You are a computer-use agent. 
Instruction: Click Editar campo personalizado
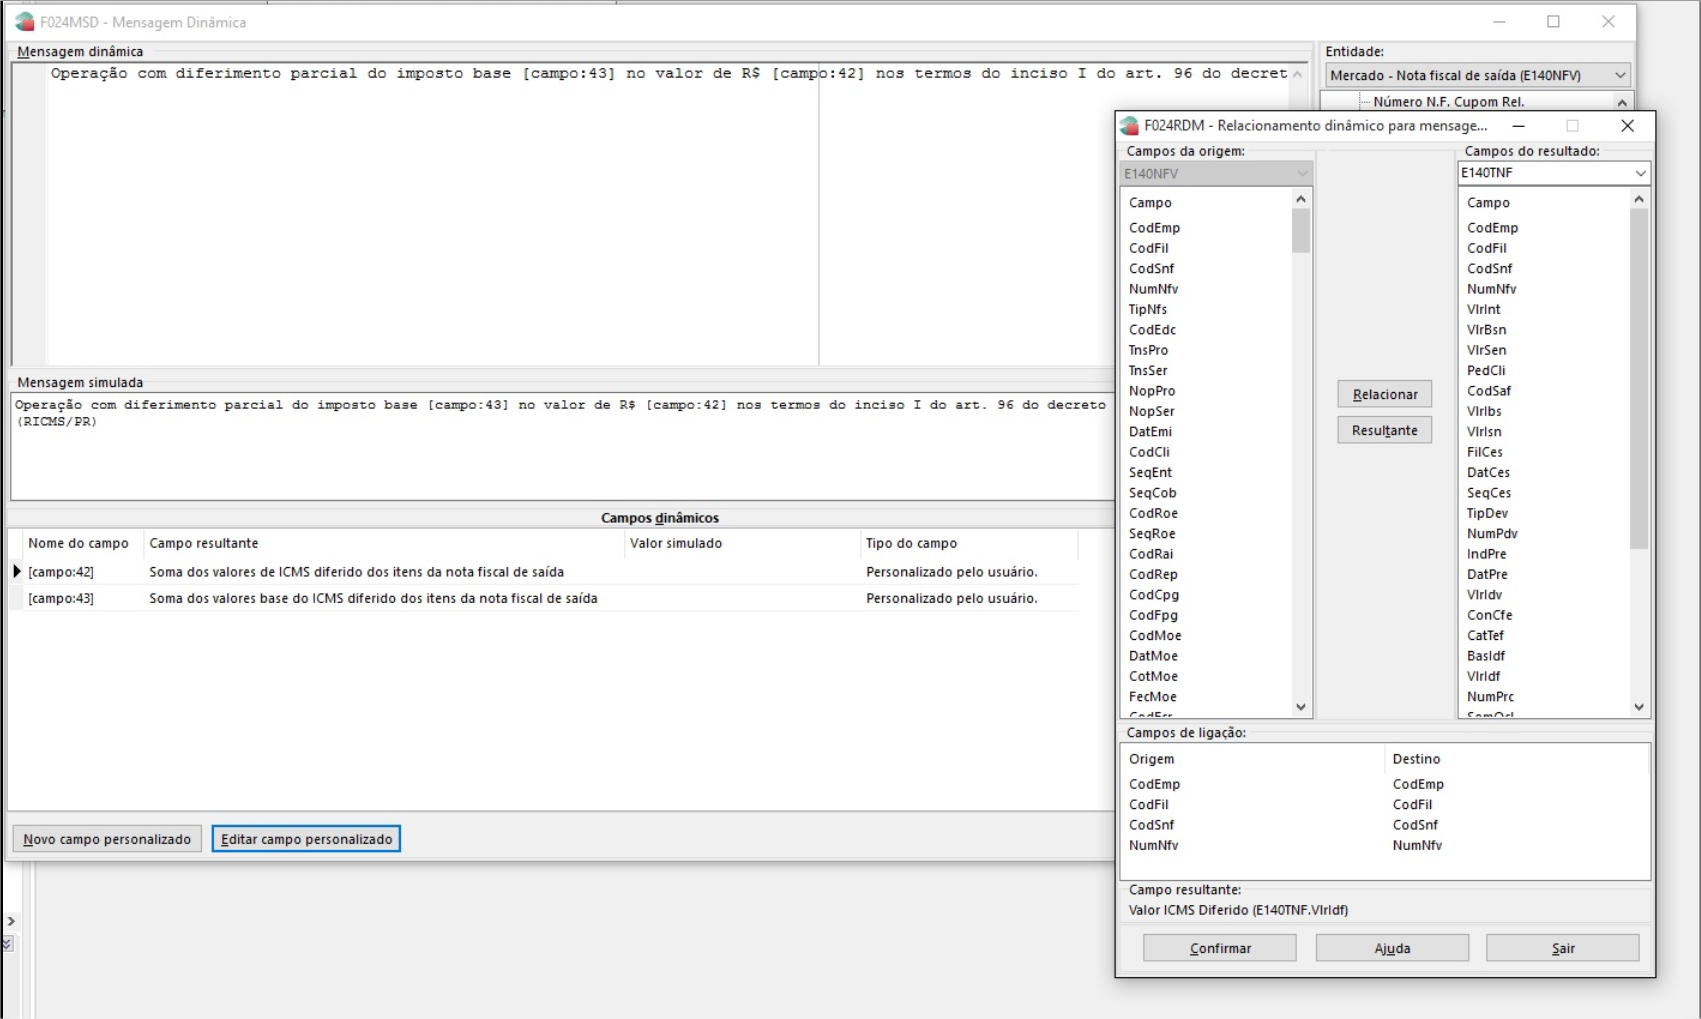306,839
